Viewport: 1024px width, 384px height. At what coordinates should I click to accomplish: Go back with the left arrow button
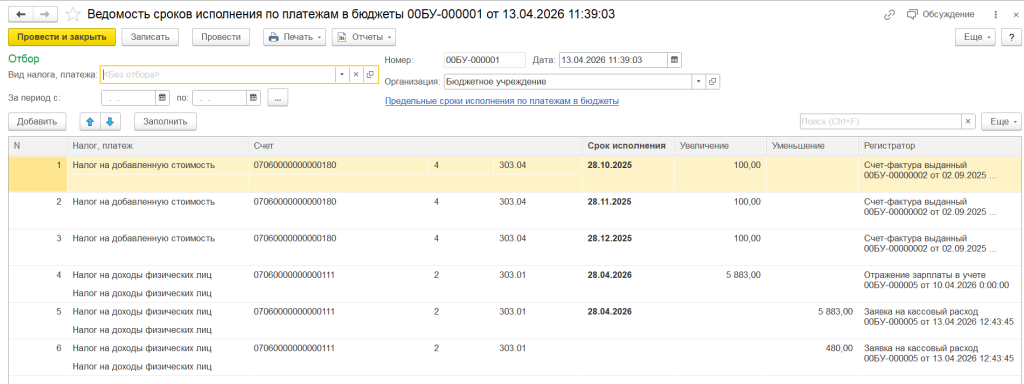click(20, 14)
